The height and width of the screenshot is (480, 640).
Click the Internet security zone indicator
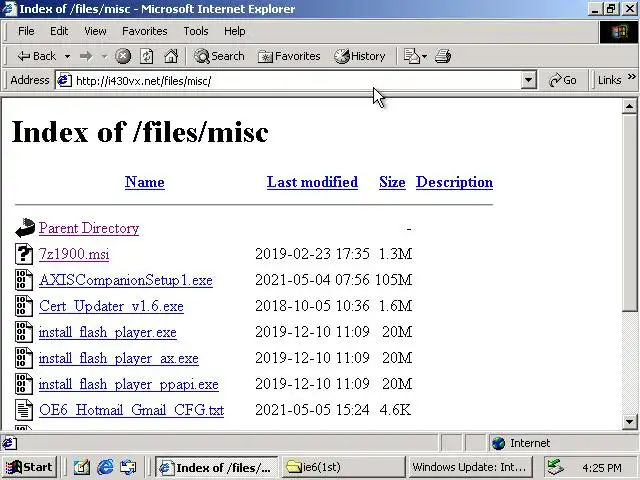pyautogui.click(x=562, y=443)
